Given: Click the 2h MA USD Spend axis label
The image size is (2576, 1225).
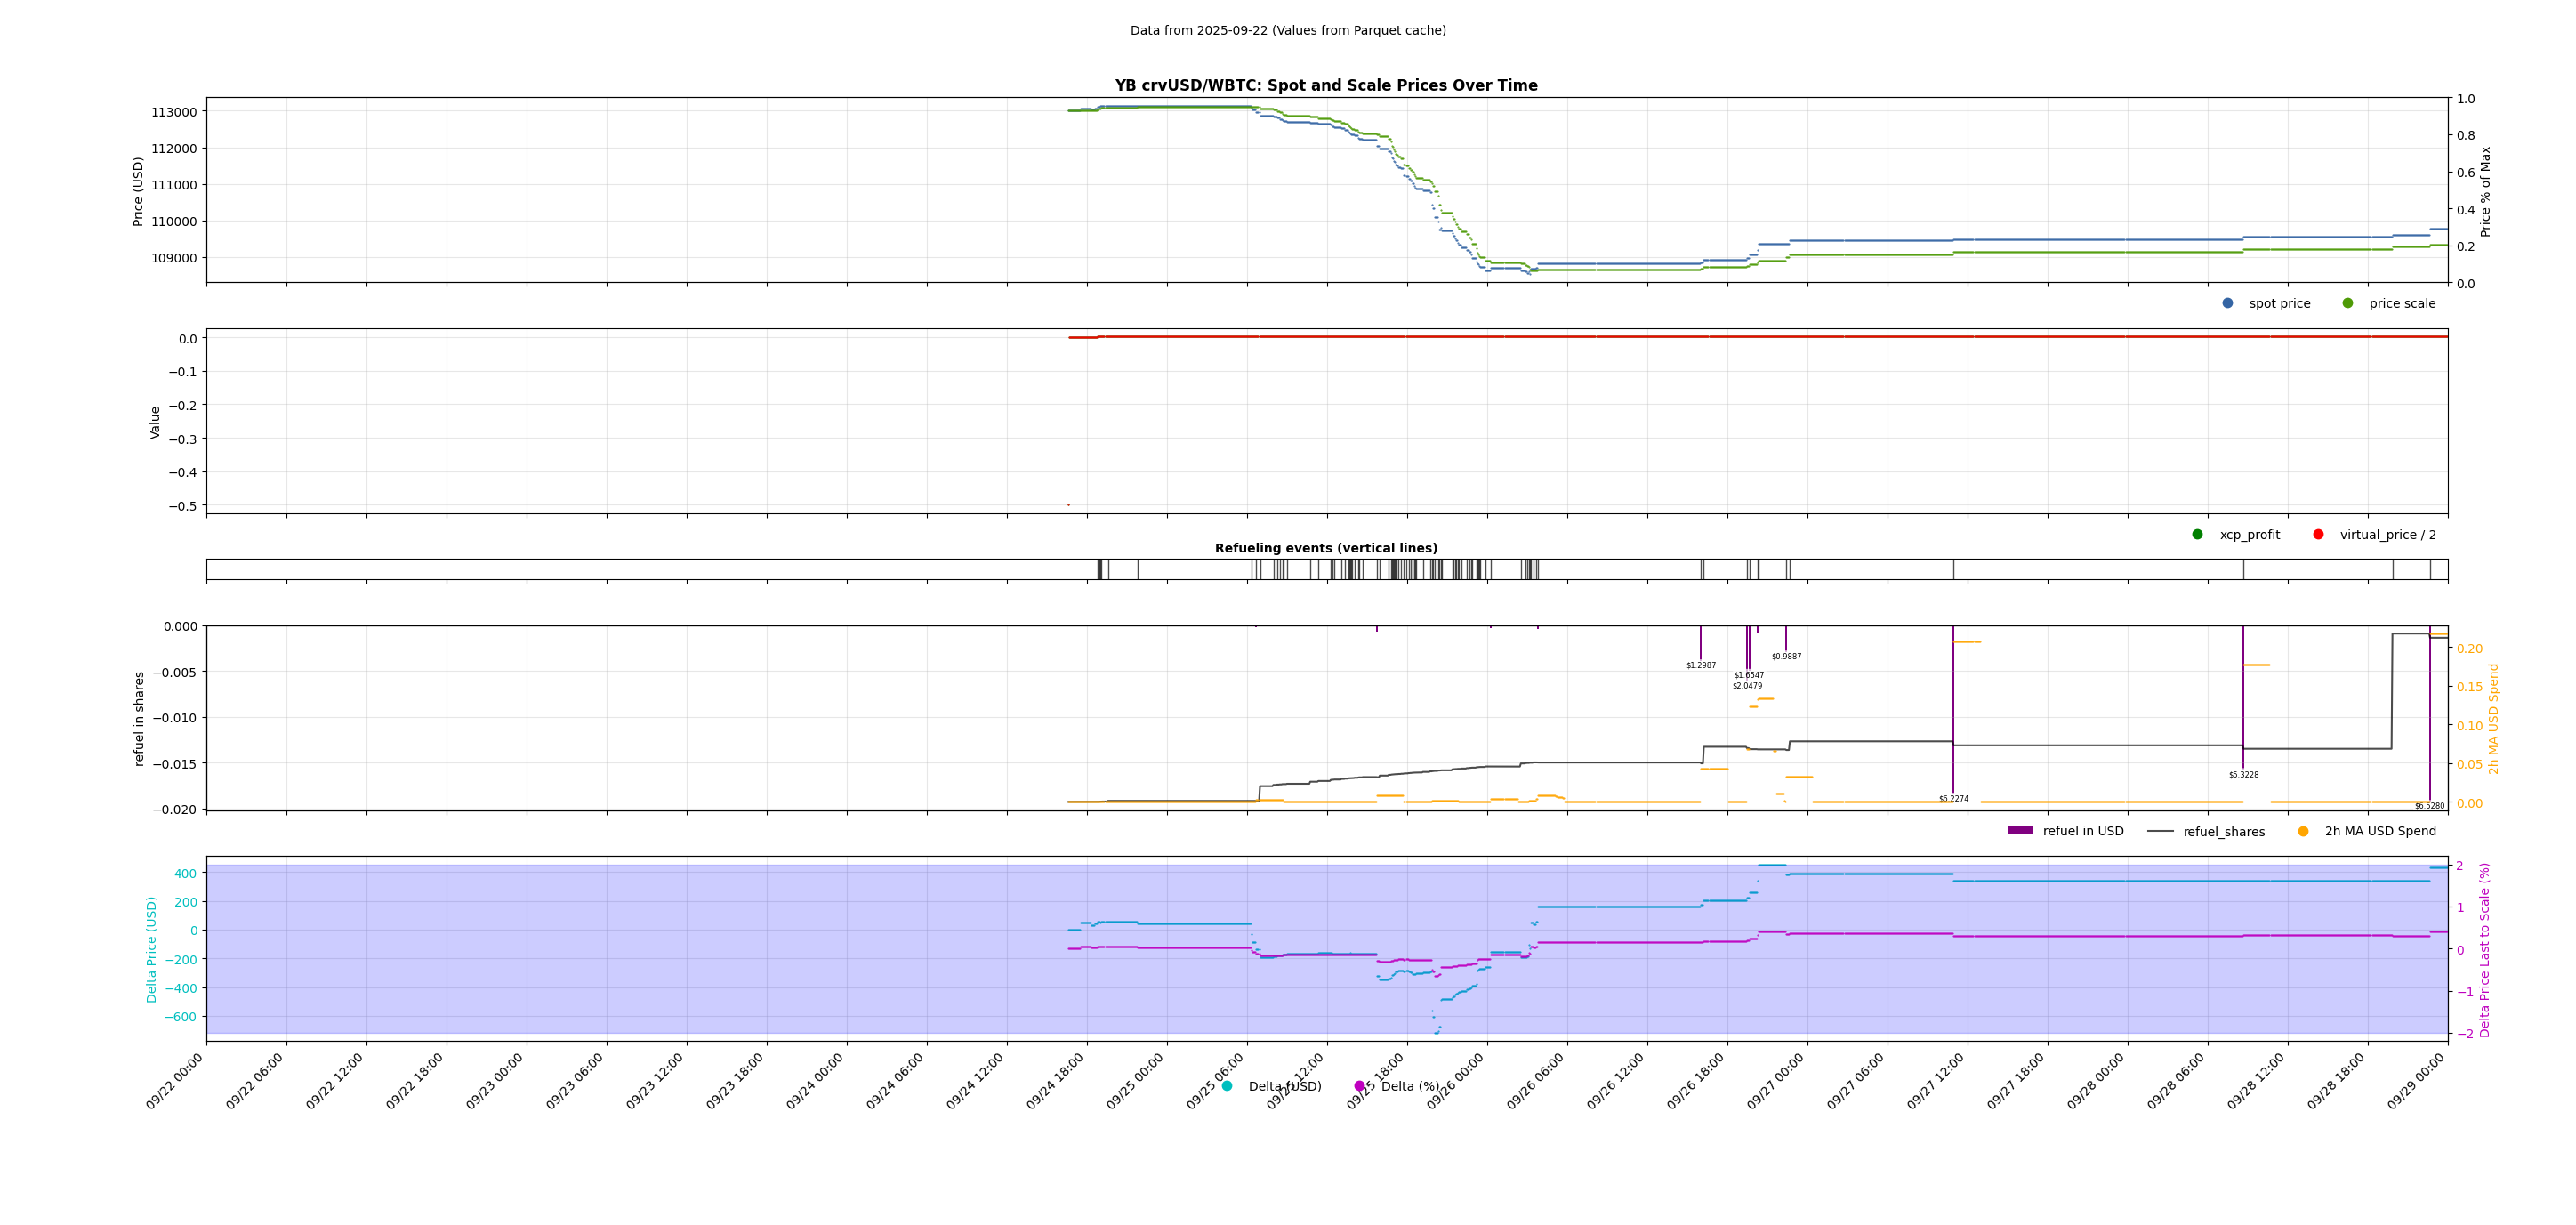Looking at the screenshot, I should tap(2493, 718).
